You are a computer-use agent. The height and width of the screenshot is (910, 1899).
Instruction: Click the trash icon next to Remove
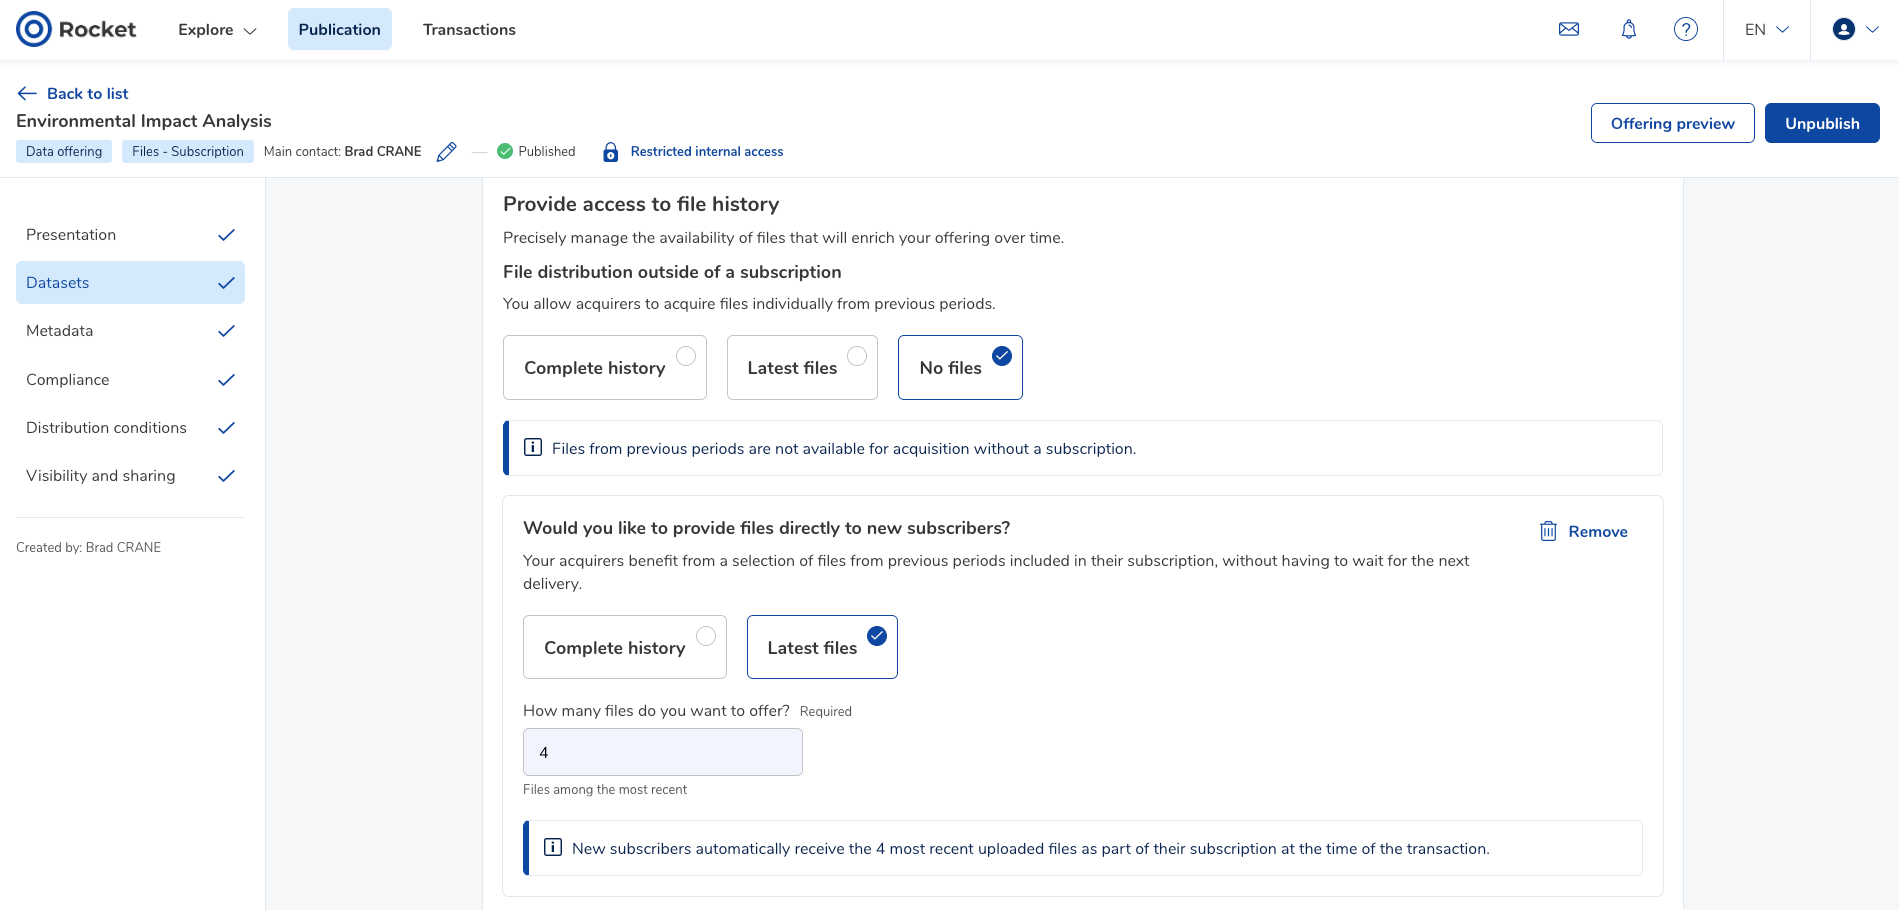[x=1548, y=531]
